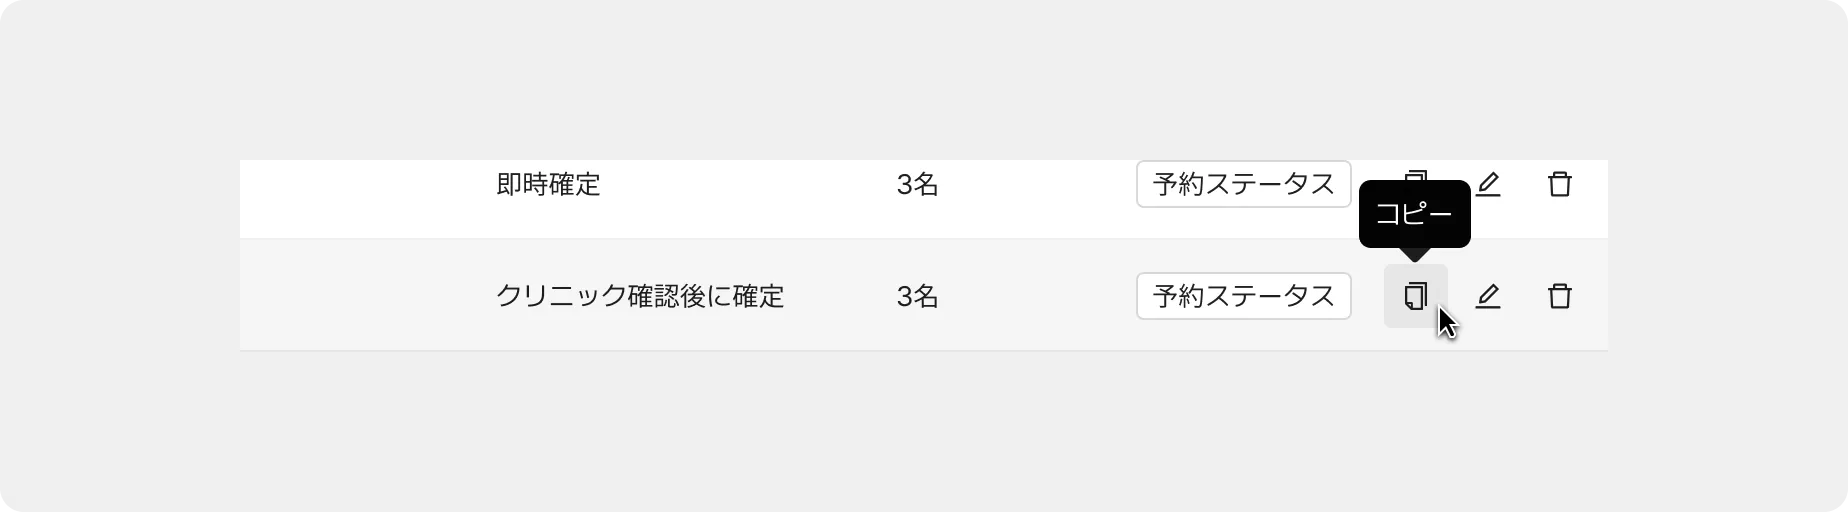Click the black コピー tooltip

[1415, 214]
